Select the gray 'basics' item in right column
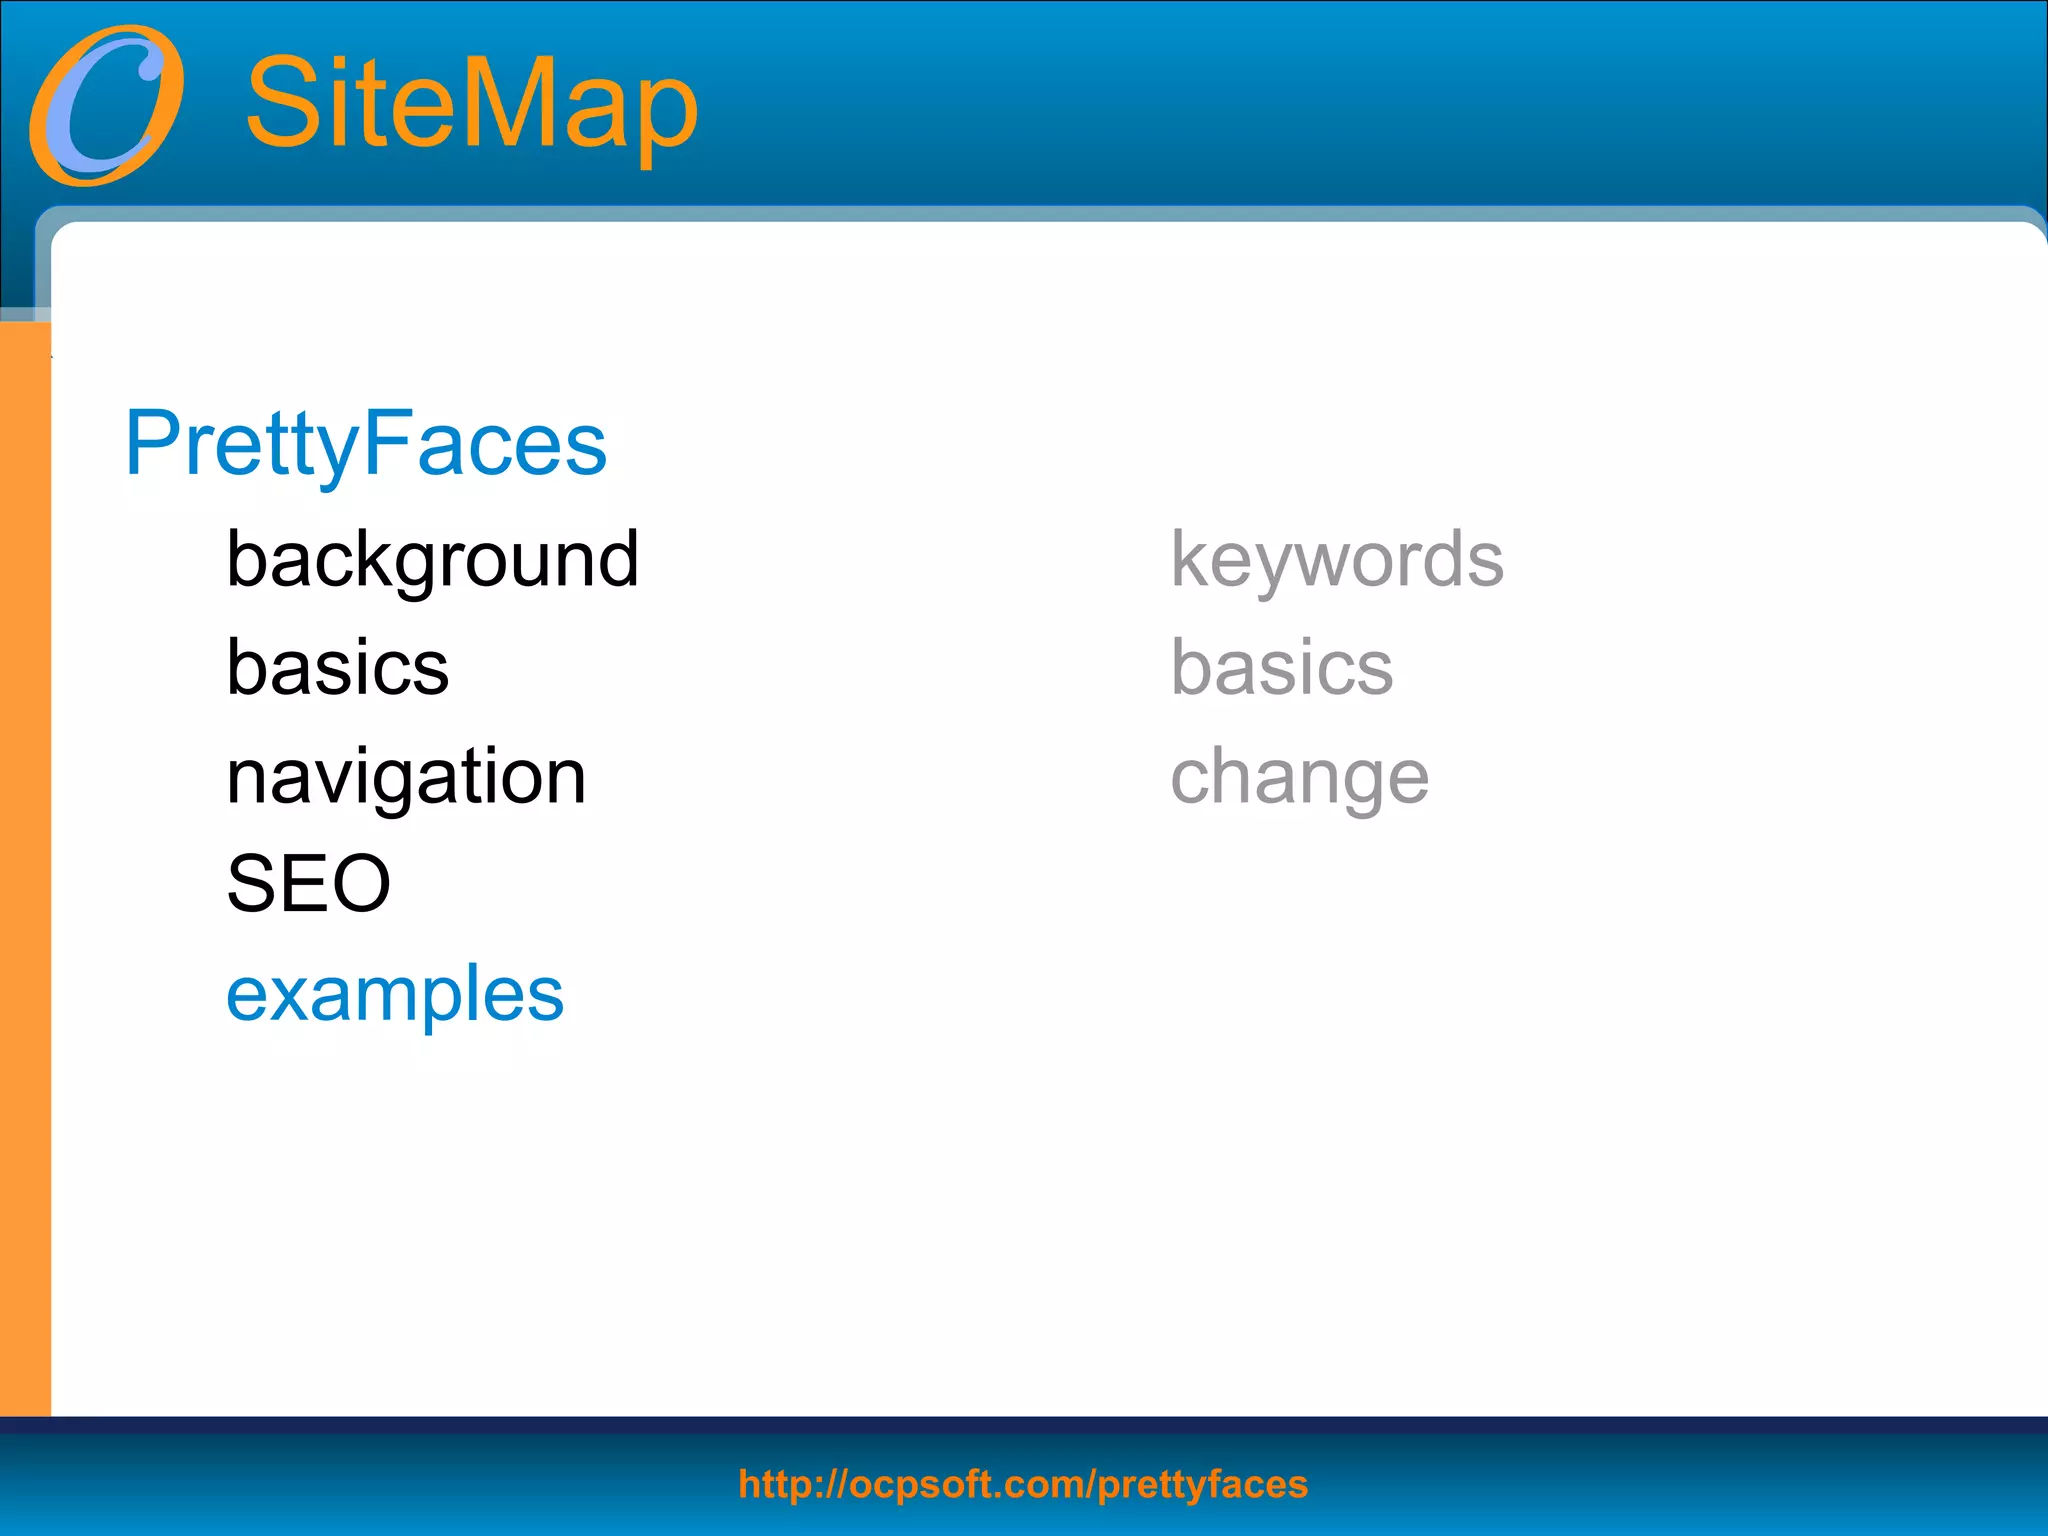The image size is (2048, 1536). point(1282,667)
